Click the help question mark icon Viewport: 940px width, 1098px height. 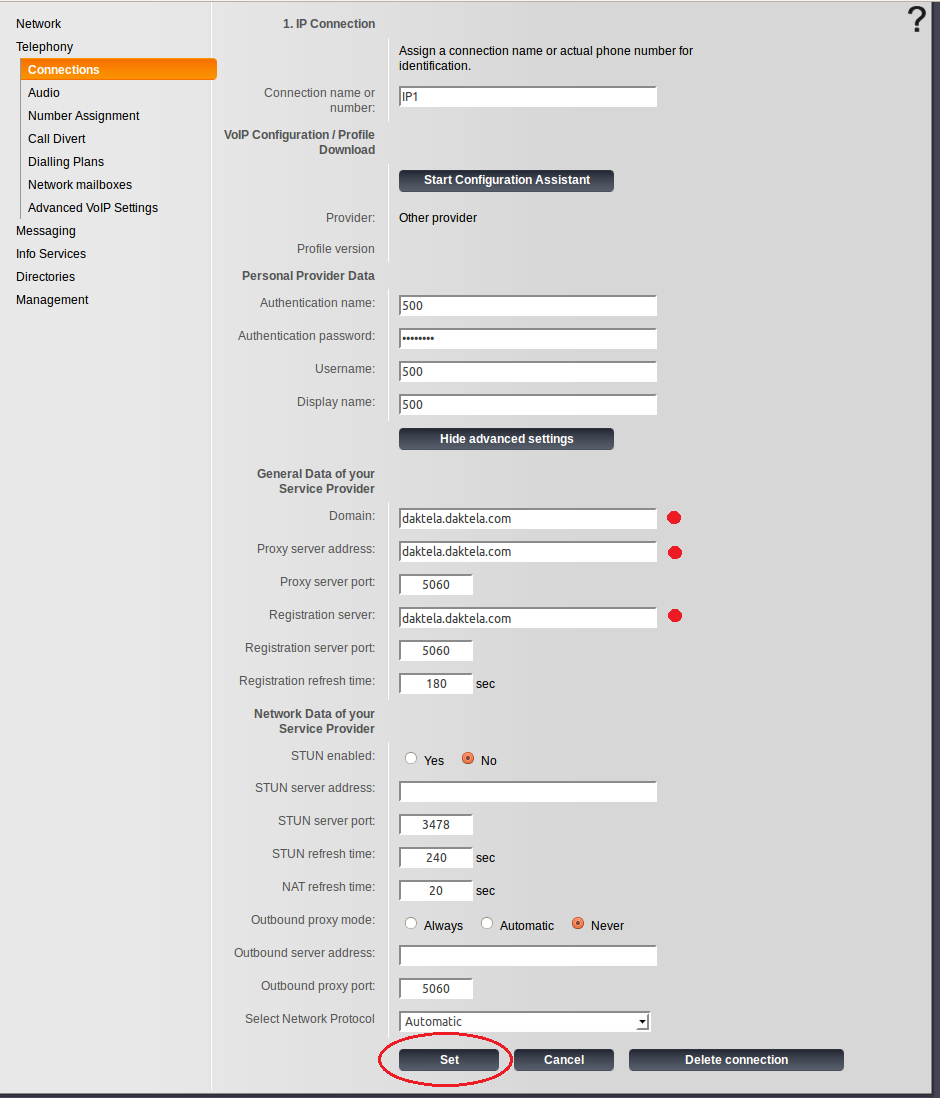point(916,20)
